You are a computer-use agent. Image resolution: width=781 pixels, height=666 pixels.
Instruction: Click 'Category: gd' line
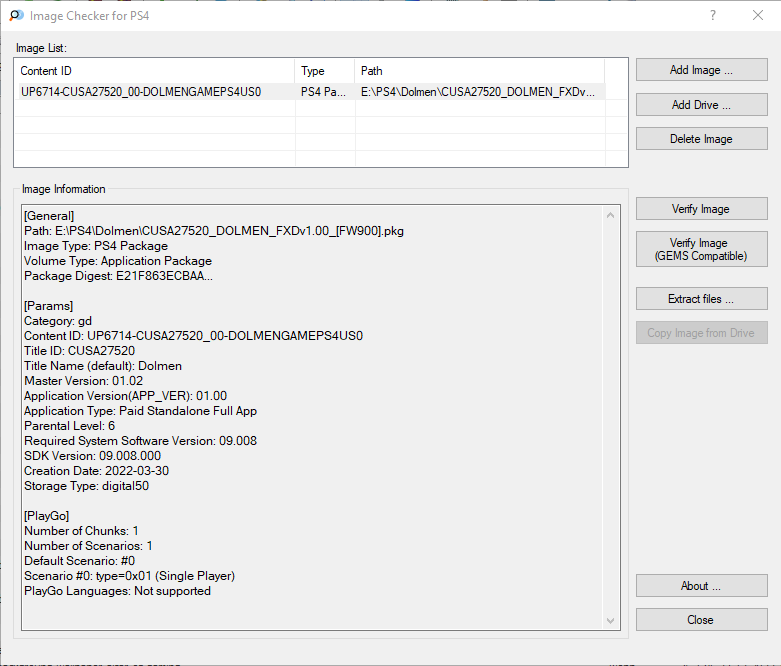pyautogui.click(x=58, y=321)
